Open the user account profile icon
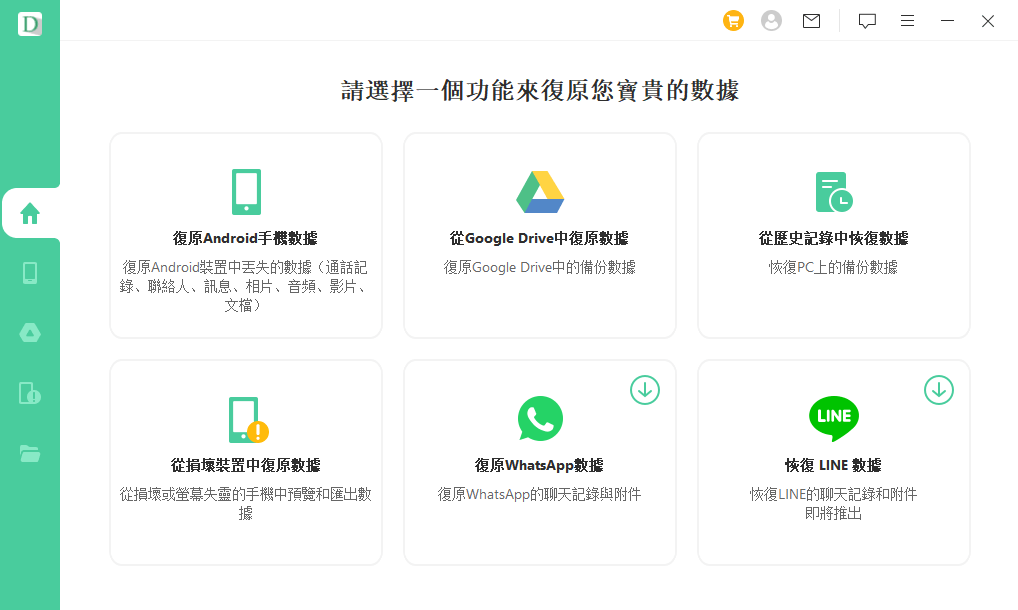 (771, 21)
